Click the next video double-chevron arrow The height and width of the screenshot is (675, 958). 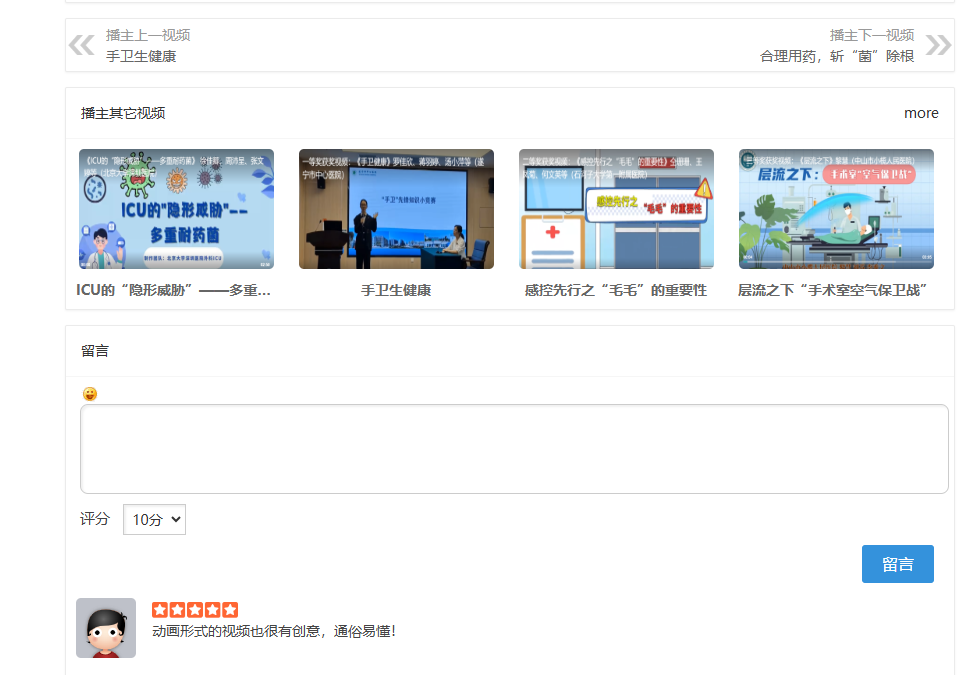tap(937, 45)
